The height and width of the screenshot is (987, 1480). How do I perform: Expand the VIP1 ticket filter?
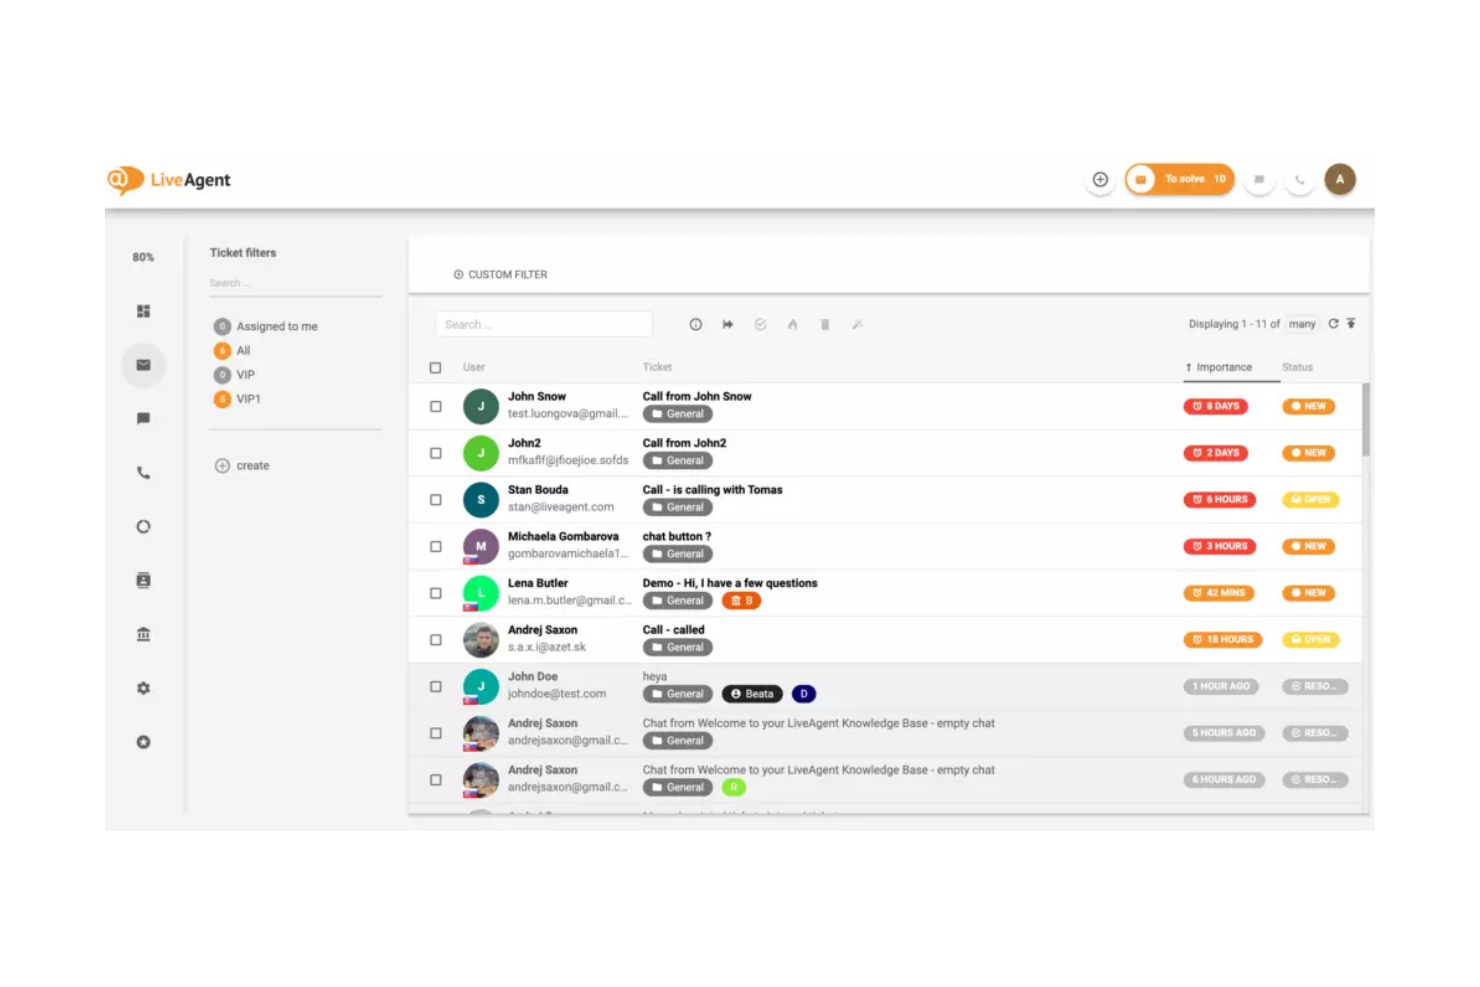246,398
